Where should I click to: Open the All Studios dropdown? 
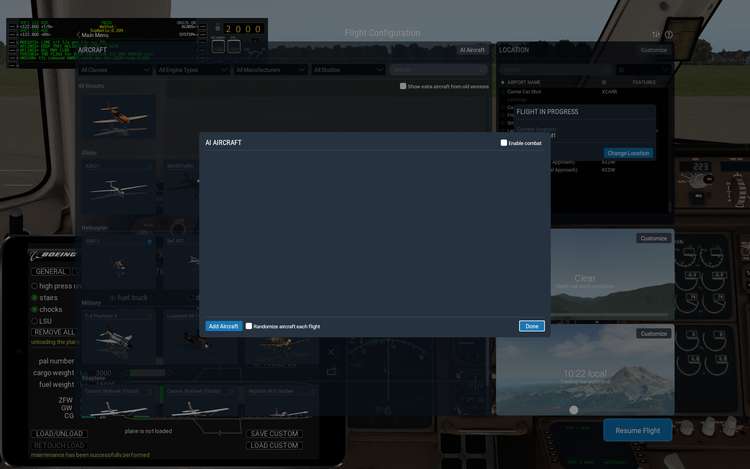pyautogui.click(x=348, y=70)
